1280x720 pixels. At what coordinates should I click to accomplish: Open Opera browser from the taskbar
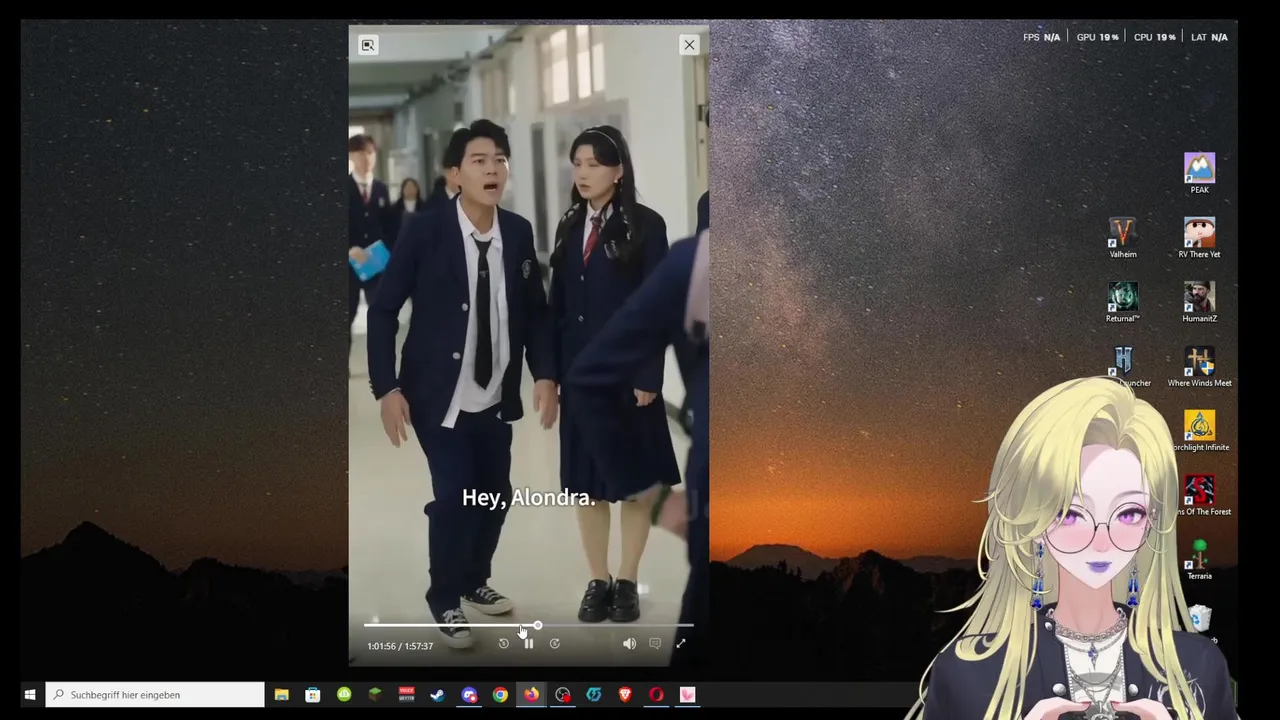656,695
